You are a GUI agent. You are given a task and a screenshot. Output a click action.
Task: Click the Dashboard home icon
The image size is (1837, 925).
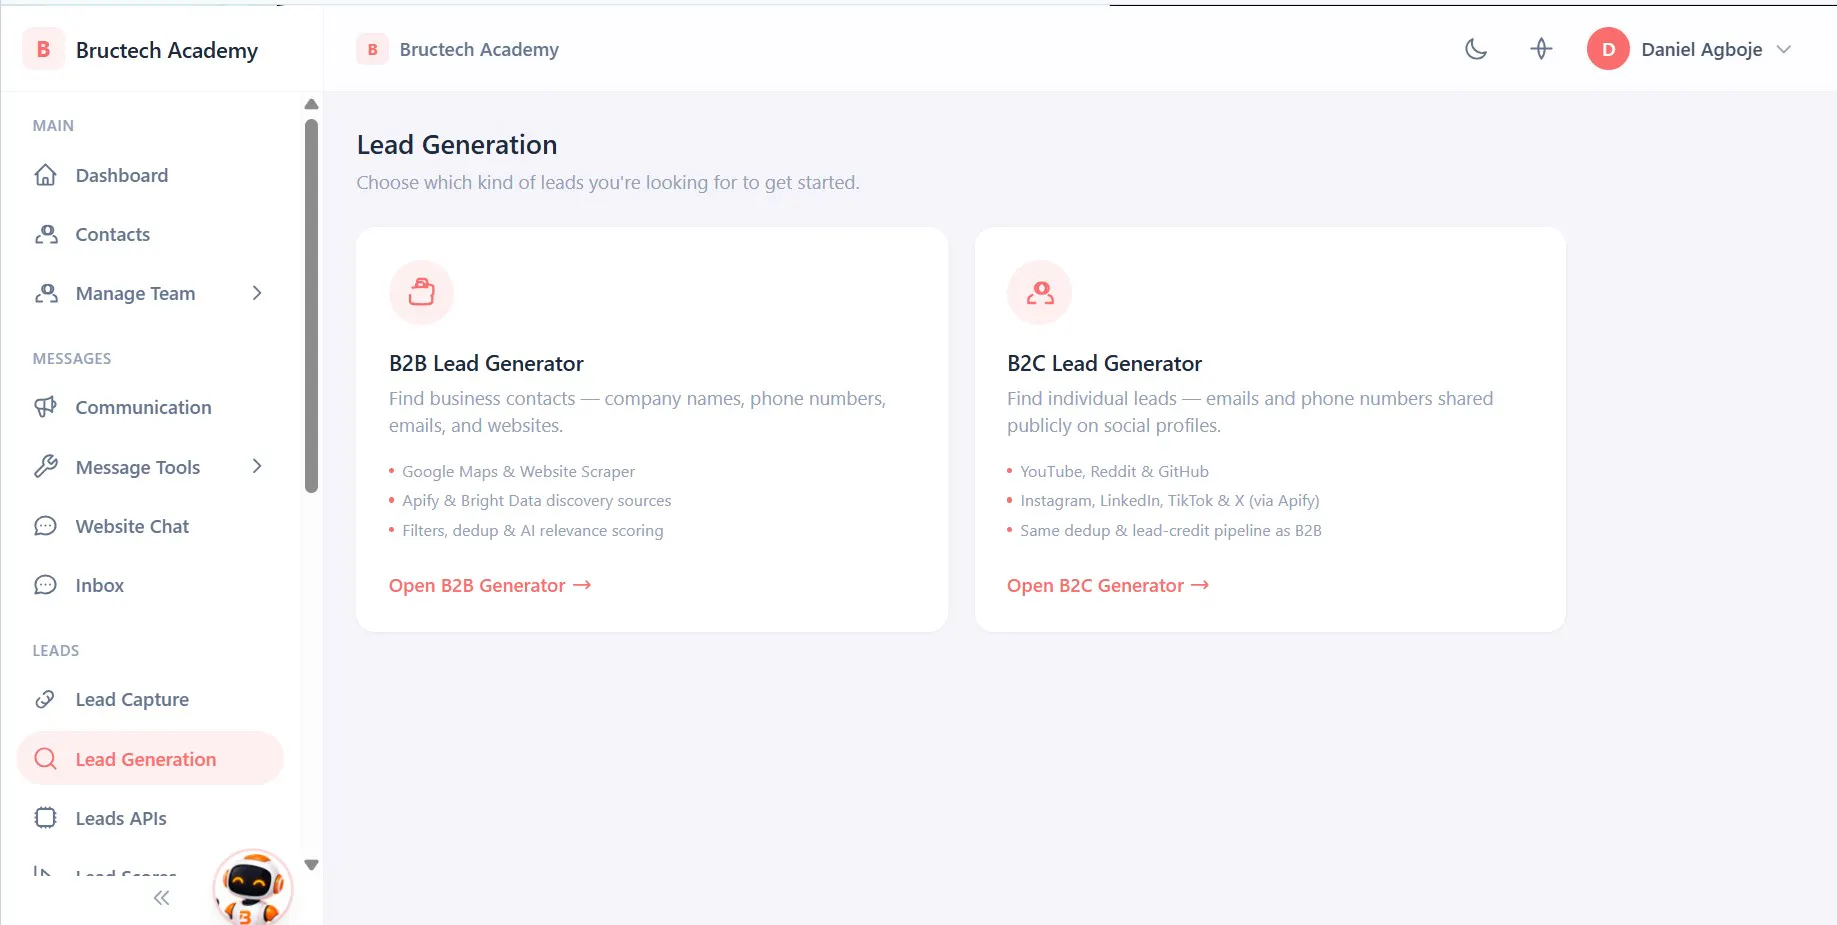[x=45, y=175]
